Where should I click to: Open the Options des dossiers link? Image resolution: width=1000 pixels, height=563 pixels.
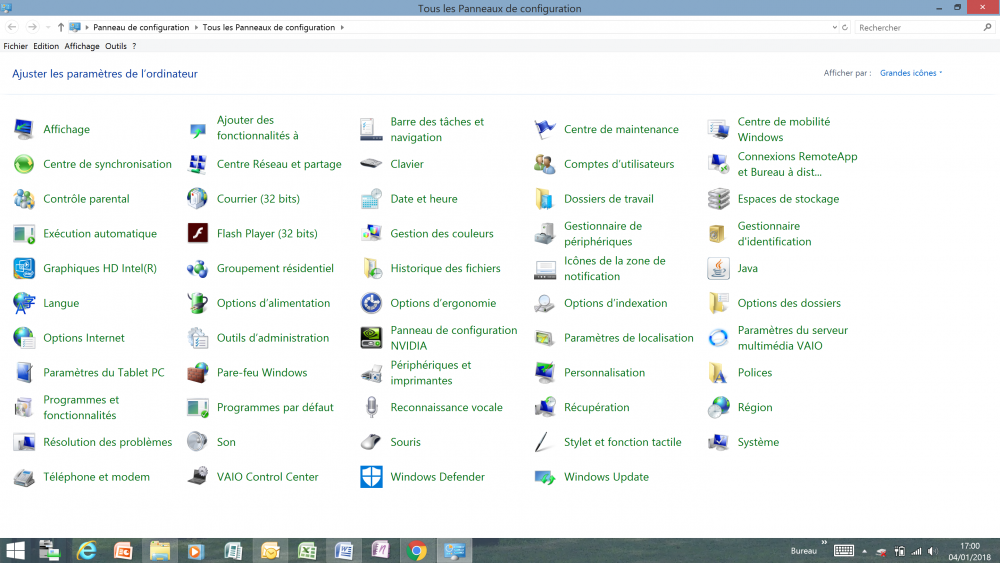tap(789, 303)
